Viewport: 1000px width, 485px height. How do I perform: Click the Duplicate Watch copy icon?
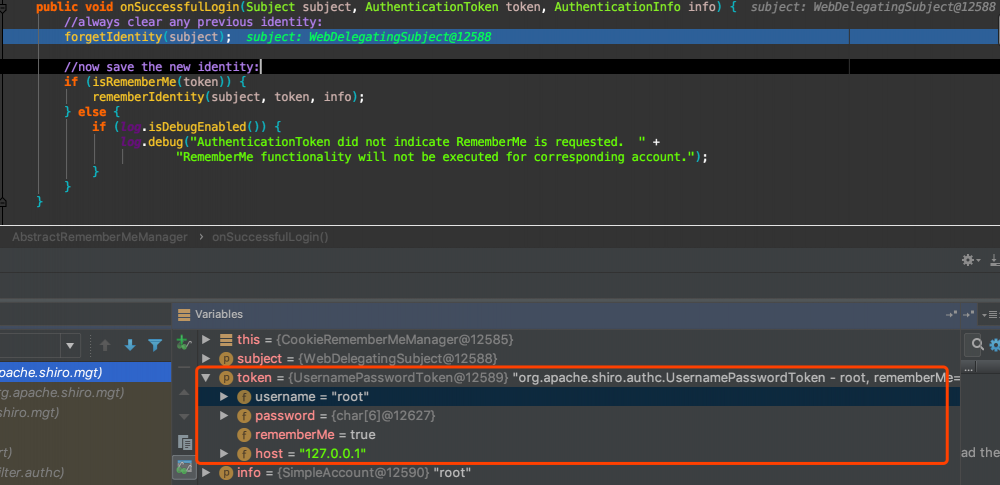coord(184,442)
